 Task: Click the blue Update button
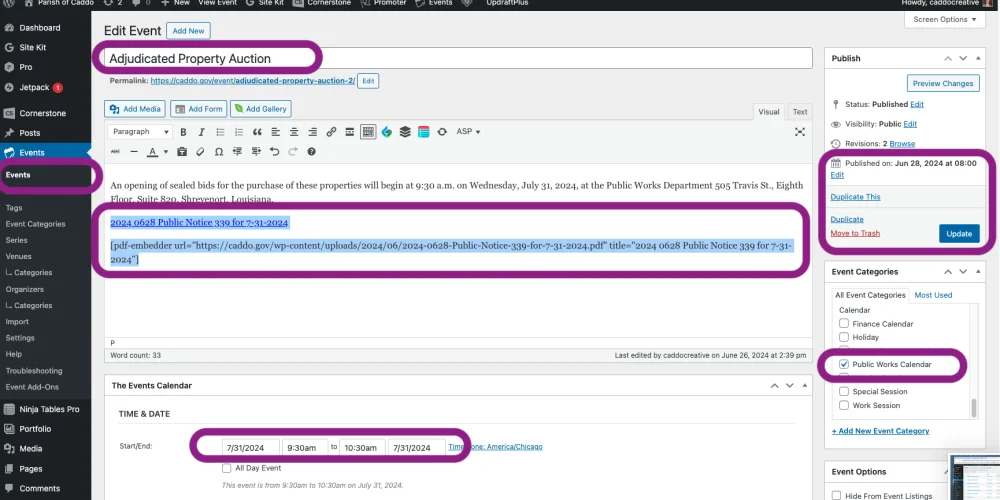[958, 233]
